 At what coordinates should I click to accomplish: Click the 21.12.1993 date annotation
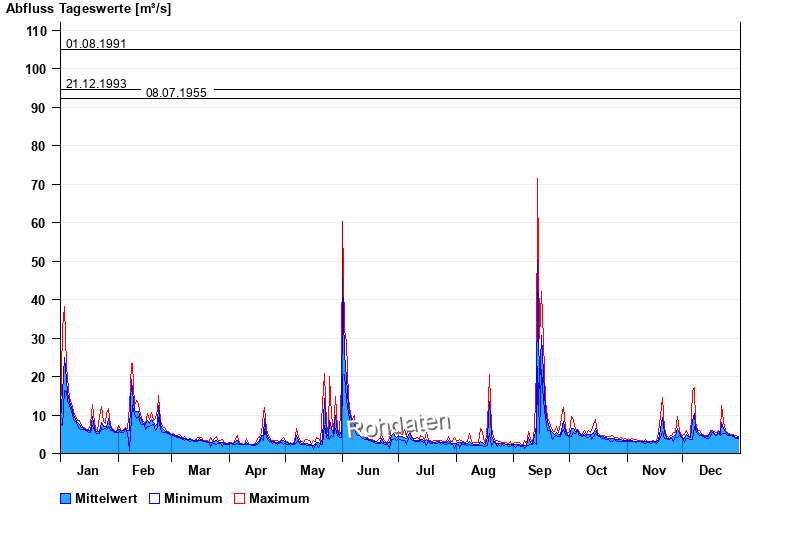(x=96, y=84)
